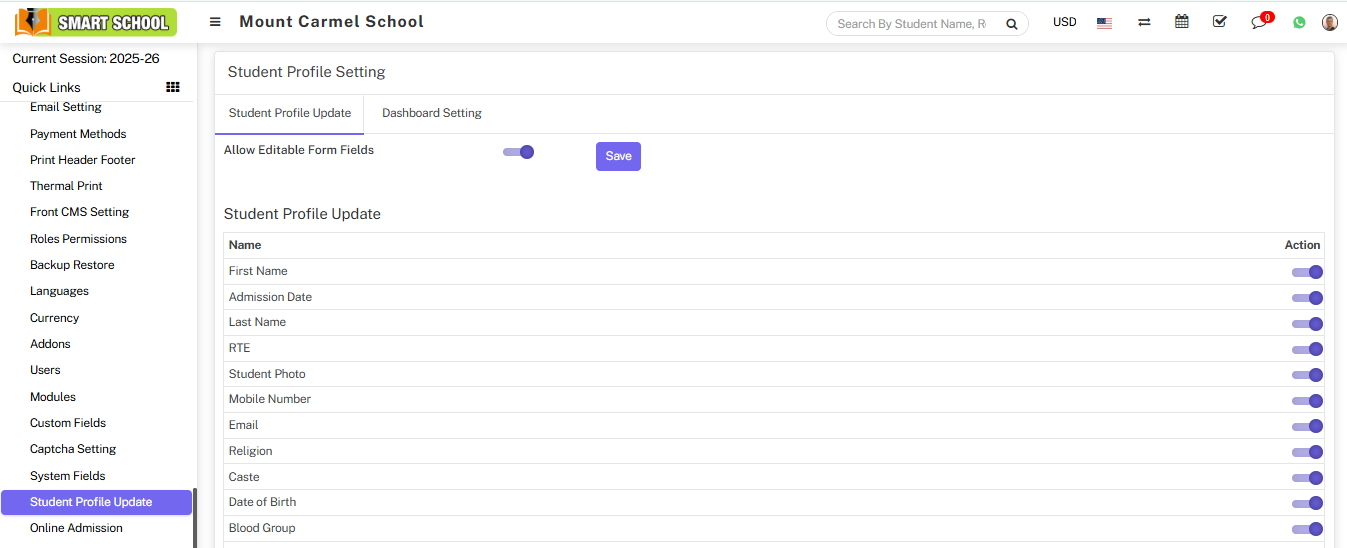Open Currency in sidebar
The height and width of the screenshot is (548, 1347).
pos(54,318)
